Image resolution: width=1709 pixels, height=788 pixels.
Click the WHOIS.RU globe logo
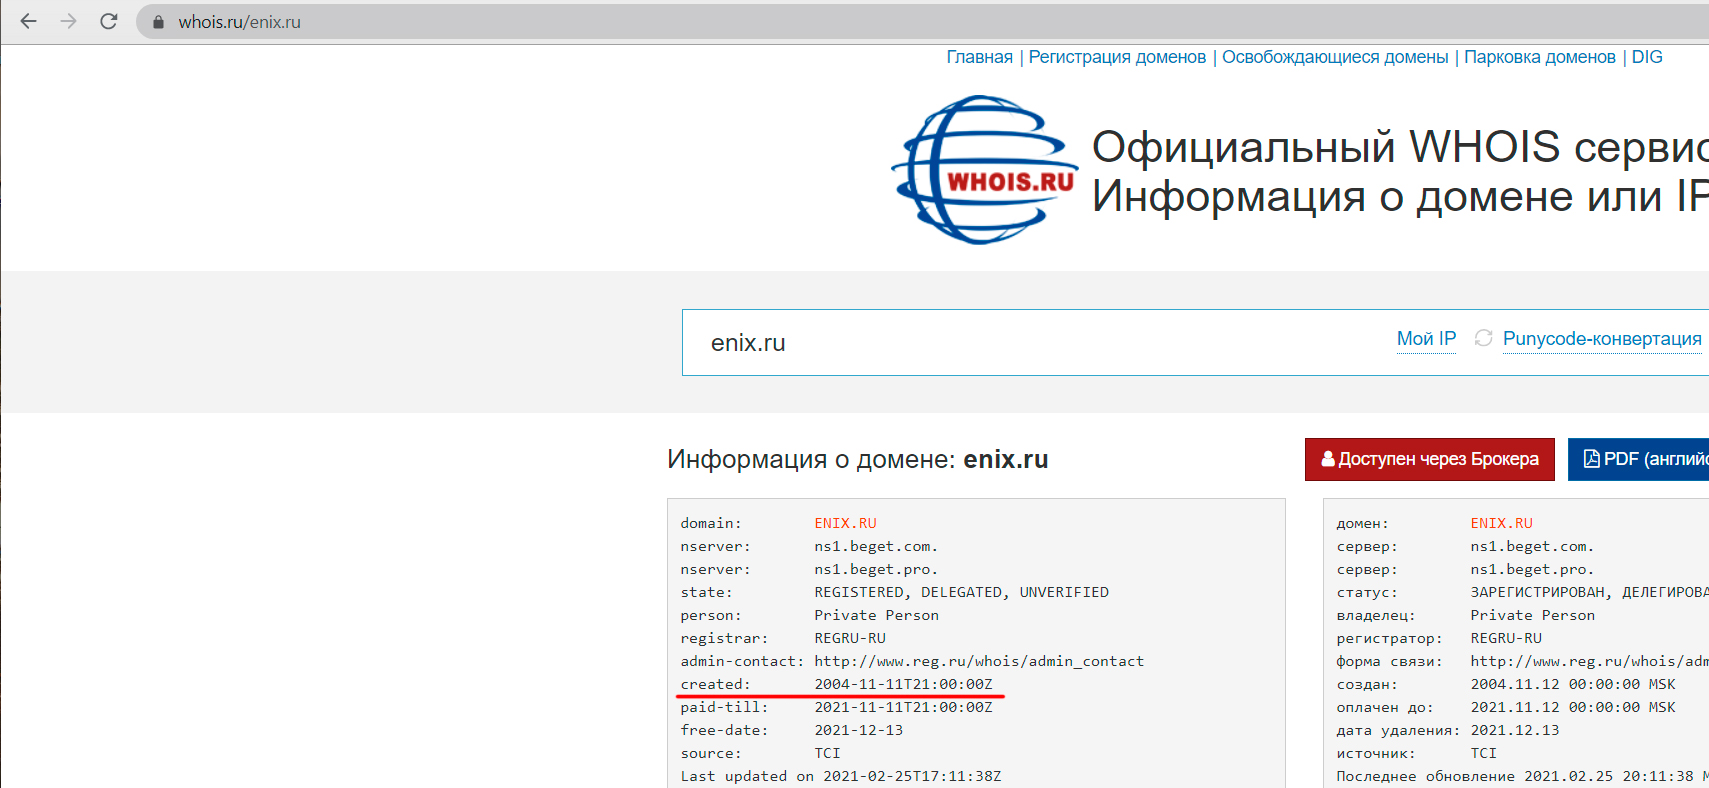[984, 169]
